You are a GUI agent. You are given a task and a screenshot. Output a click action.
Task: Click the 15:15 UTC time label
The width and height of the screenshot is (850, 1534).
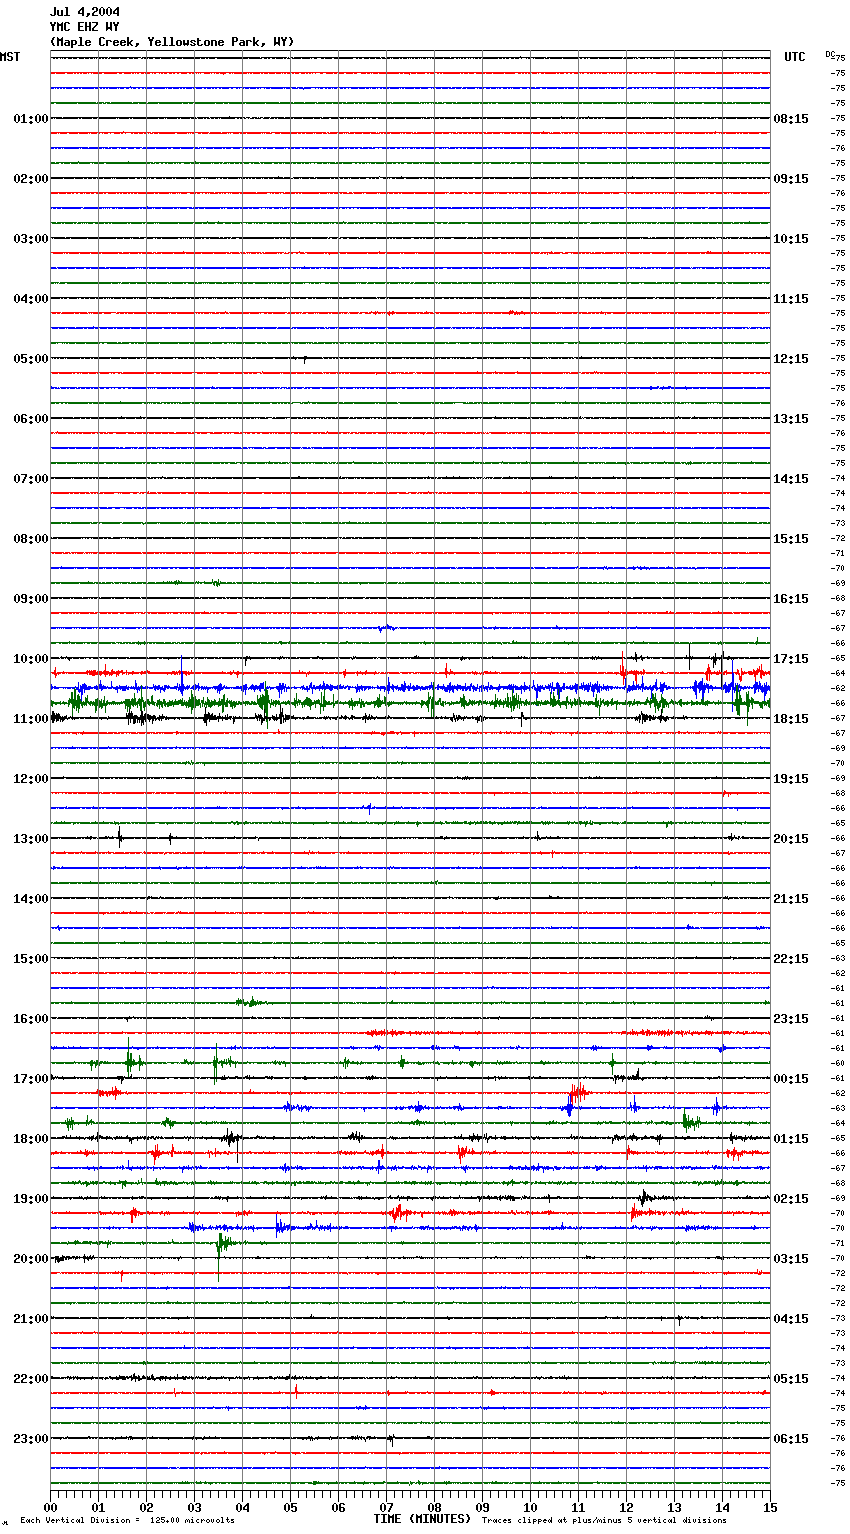coord(791,539)
